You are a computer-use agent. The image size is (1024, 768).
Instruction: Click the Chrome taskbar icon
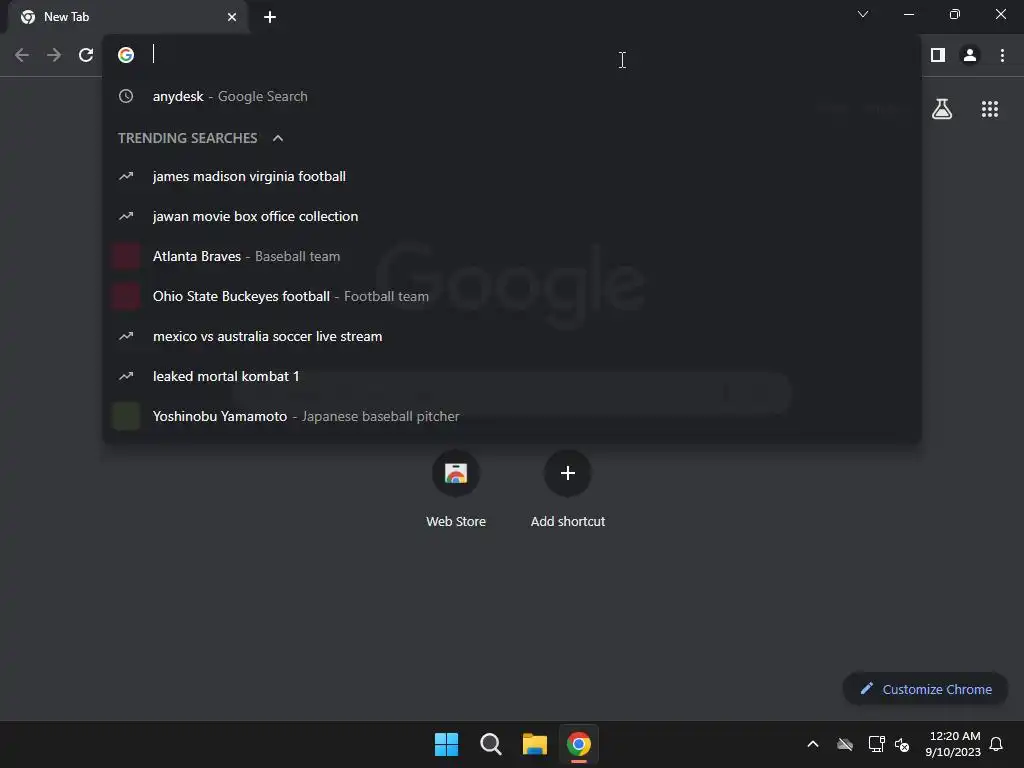point(579,744)
